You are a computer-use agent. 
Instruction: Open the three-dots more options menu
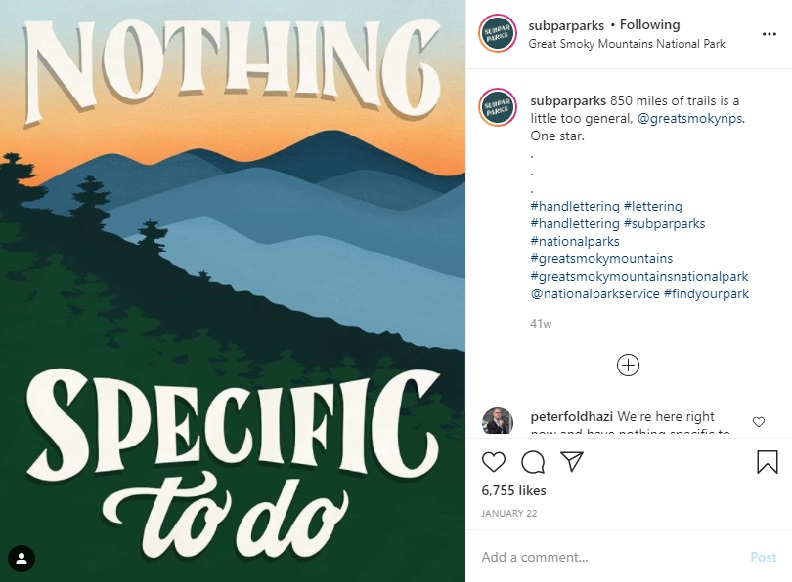[769, 34]
